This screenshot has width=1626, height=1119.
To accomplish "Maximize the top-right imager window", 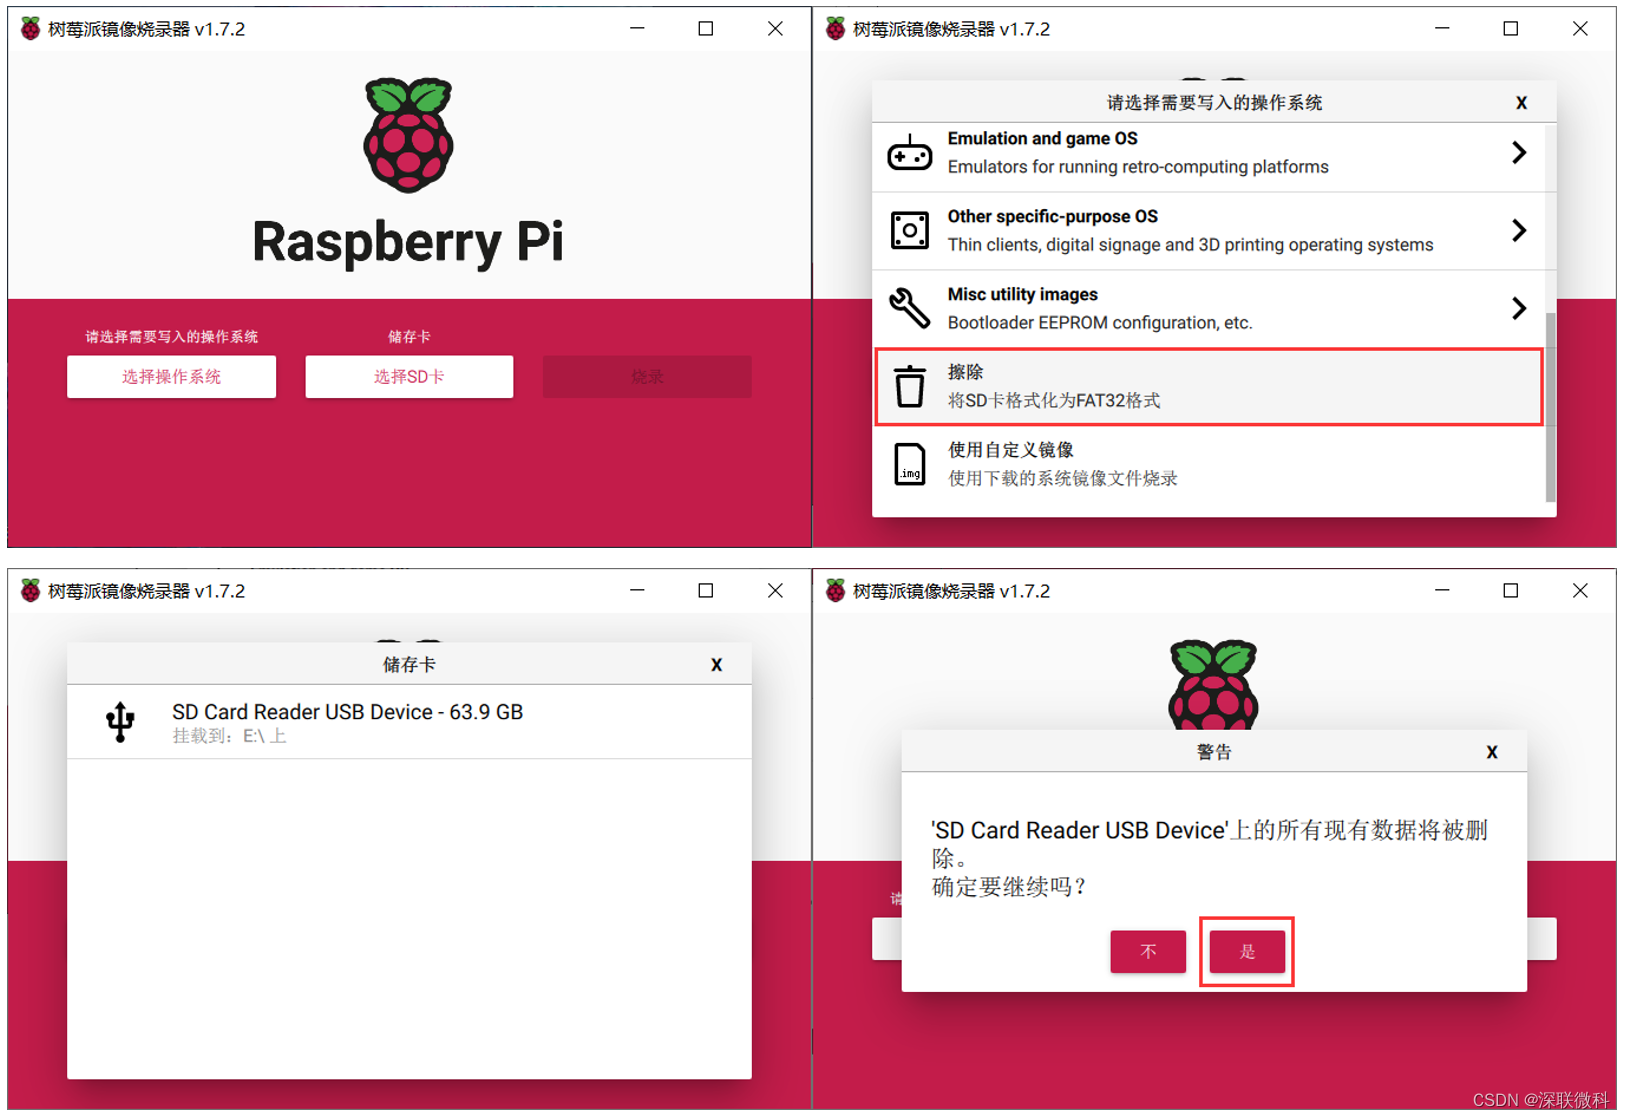I will 1511,29.
